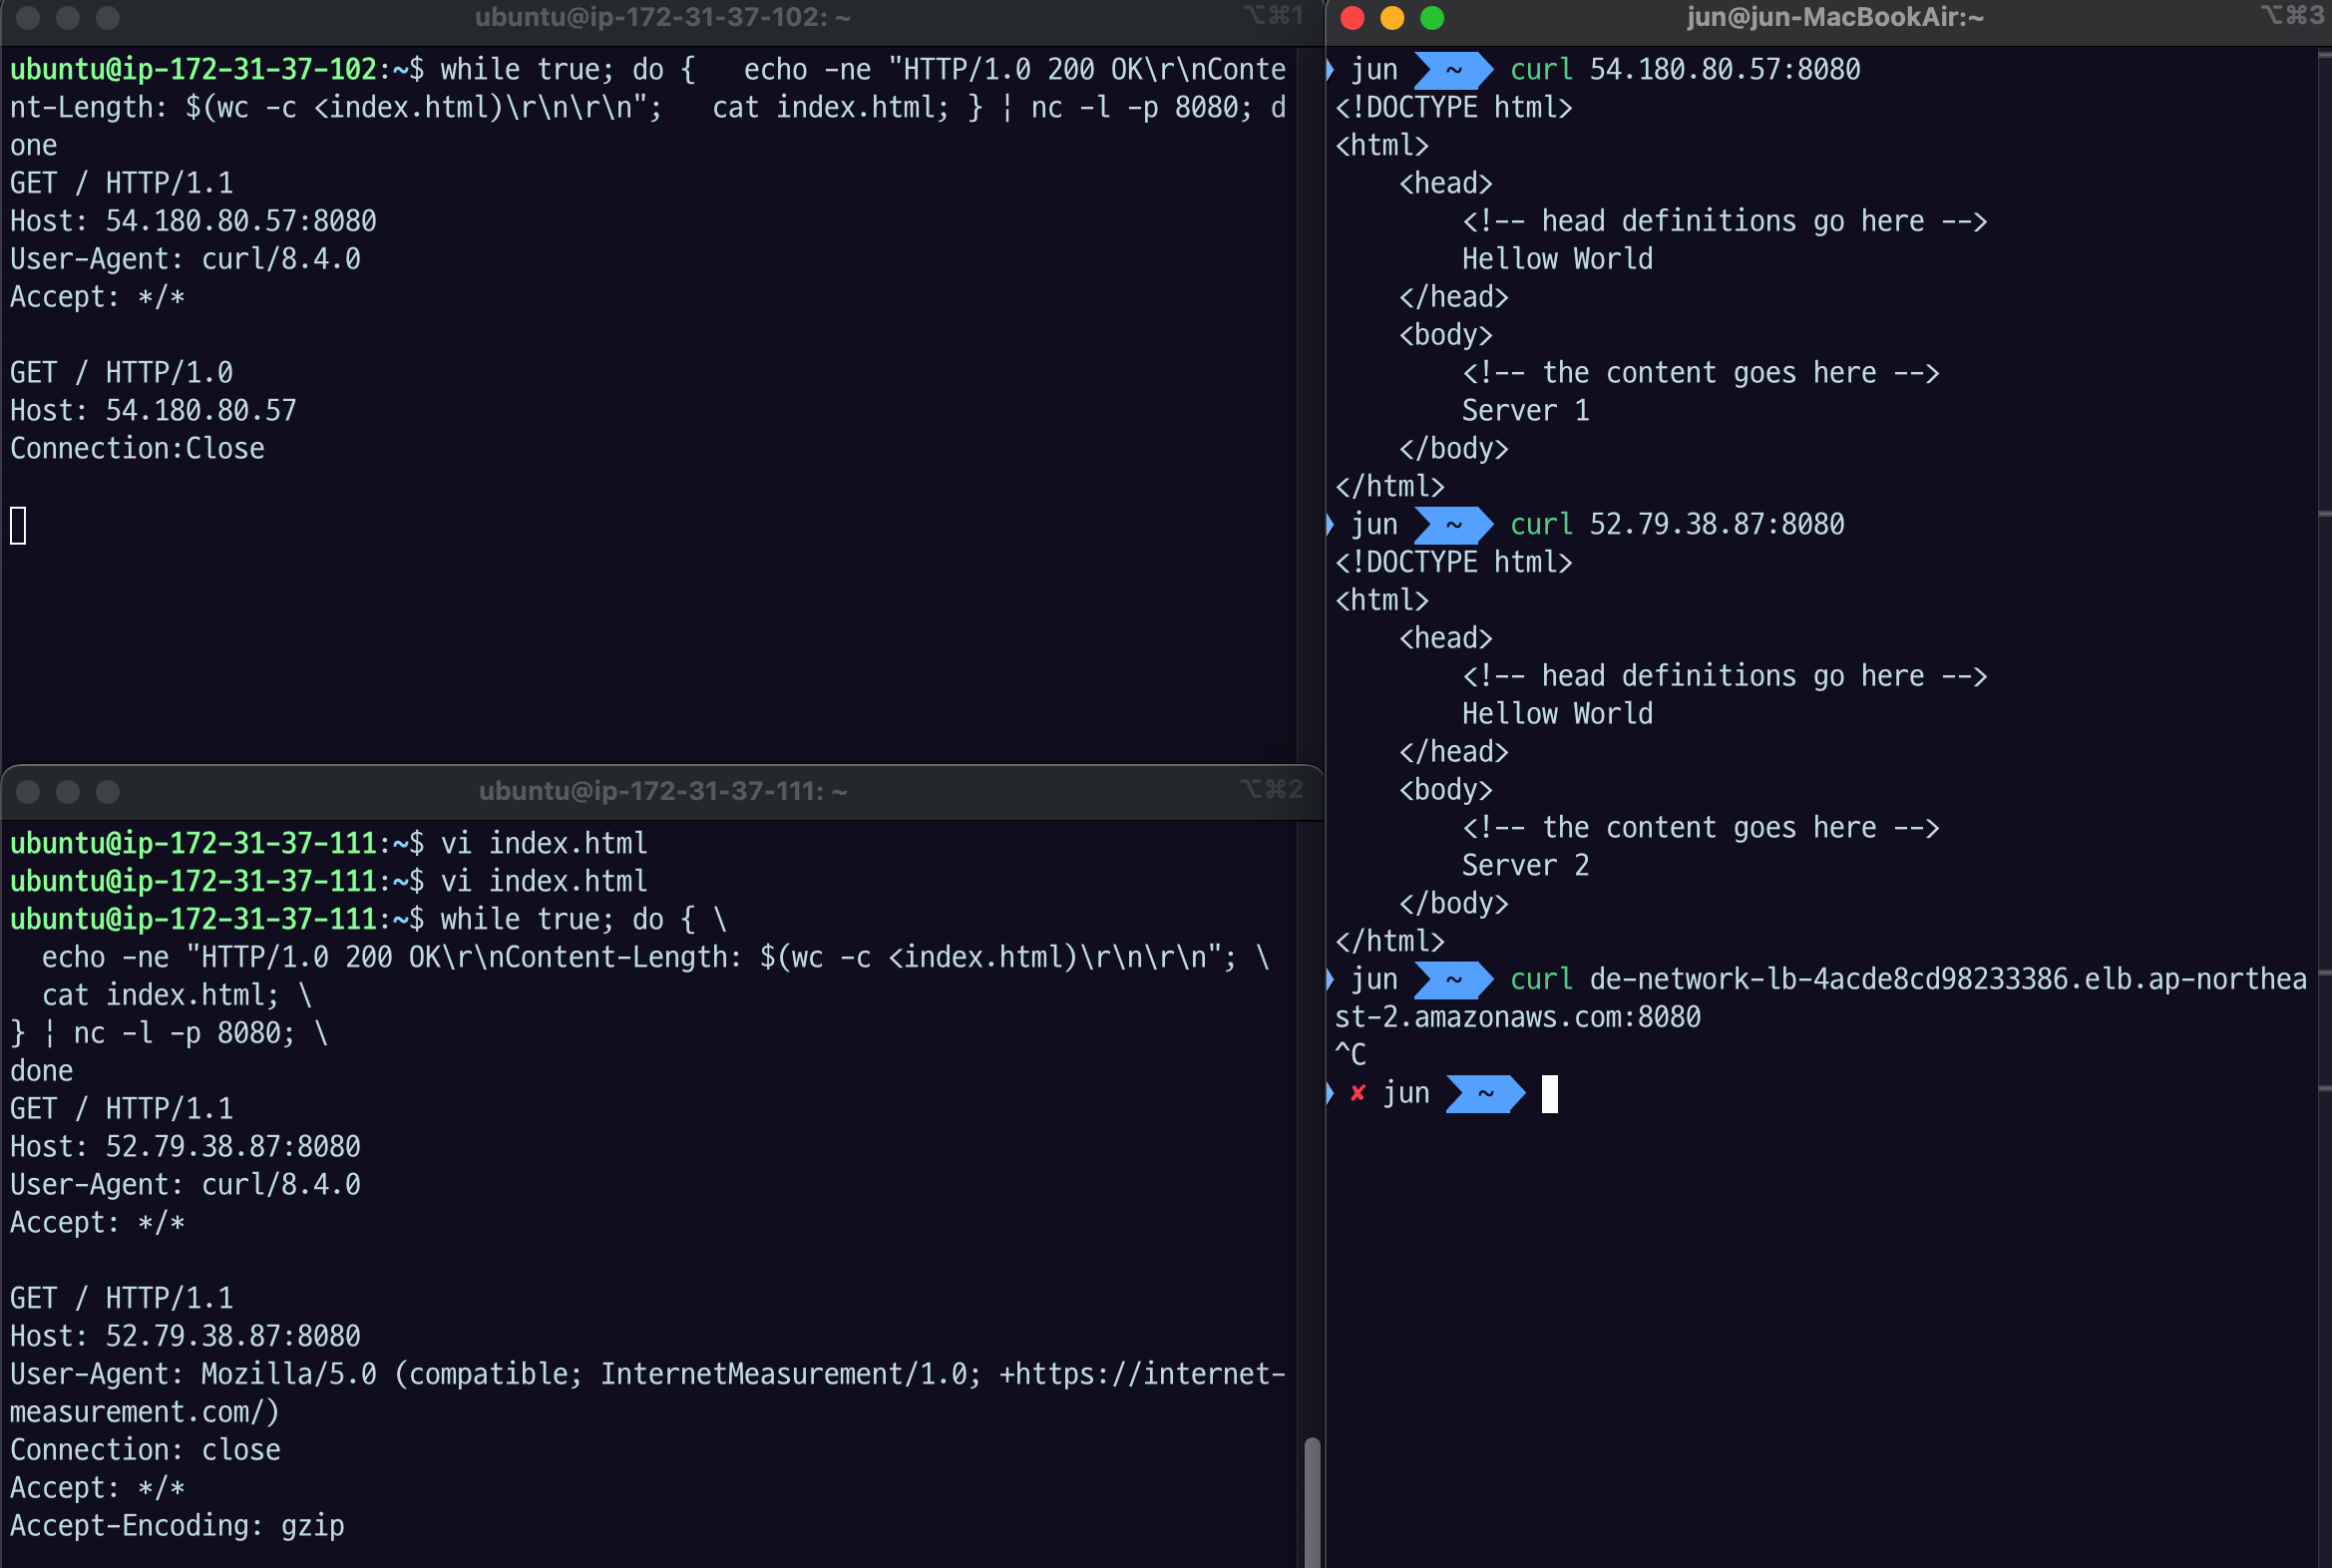Activate the ubuntu@ip-172-31-37-102 title bar
The image size is (2332, 1568).
[662, 18]
